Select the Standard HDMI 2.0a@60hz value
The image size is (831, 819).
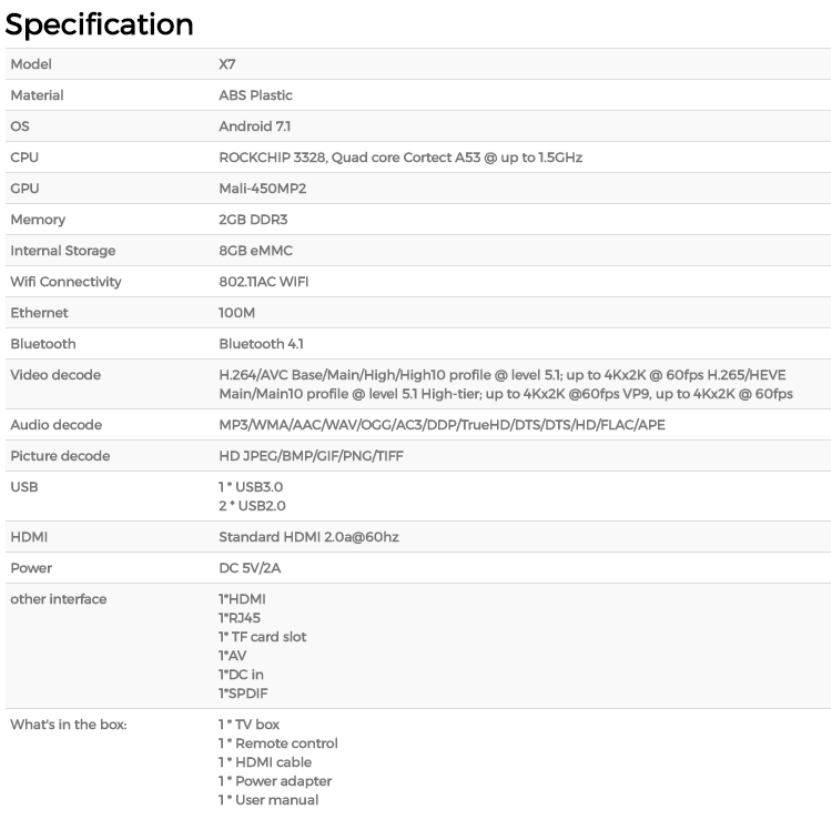[x=303, y=537]
